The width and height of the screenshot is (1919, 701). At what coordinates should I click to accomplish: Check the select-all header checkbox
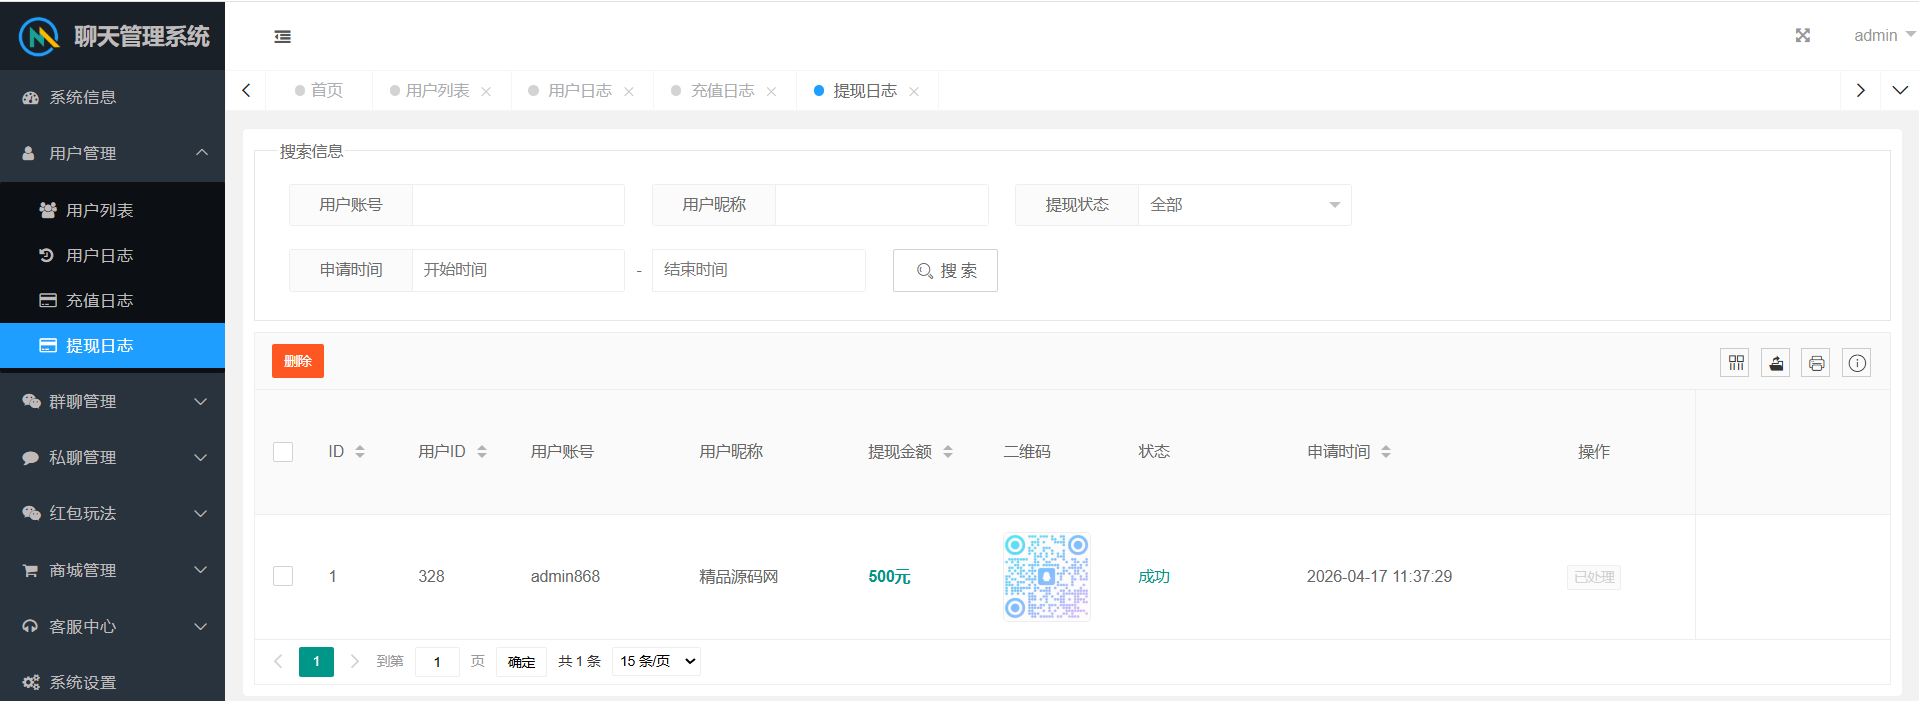tap(283, 452)
